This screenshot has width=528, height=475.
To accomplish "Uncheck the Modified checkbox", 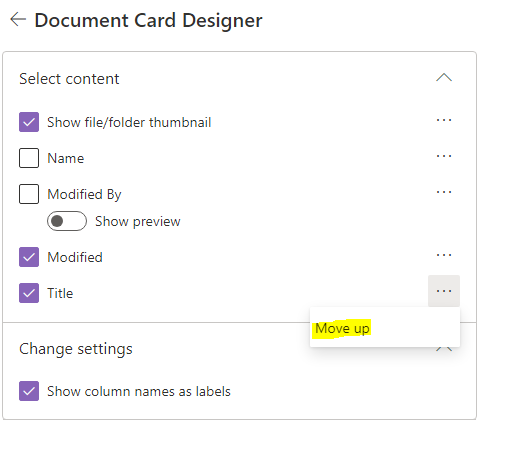I will pos(29,257).
